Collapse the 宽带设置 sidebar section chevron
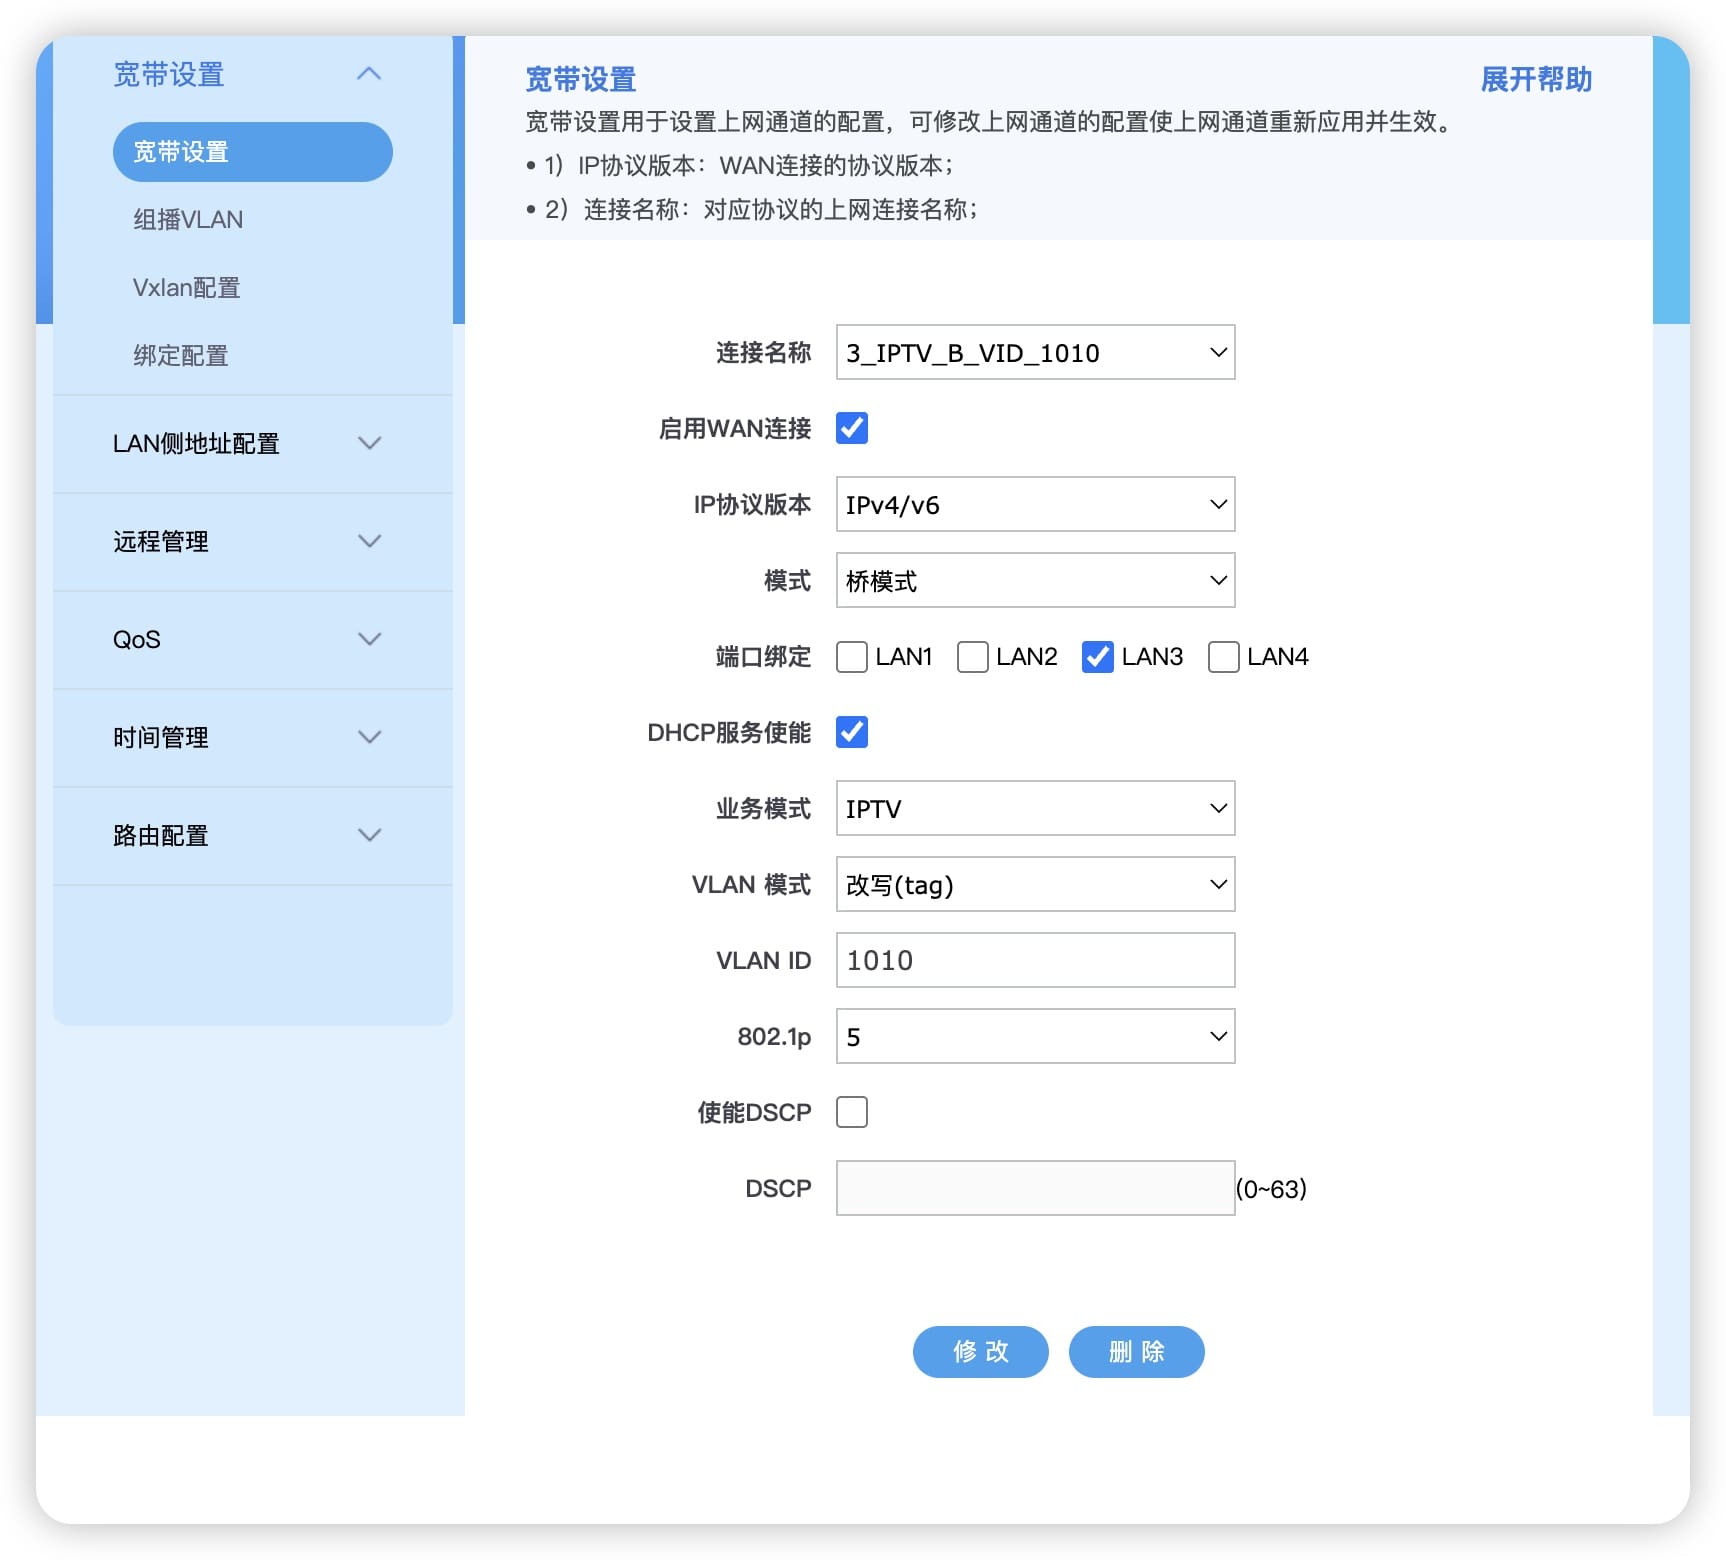Screen dimensions: 1726x1560 [x=369, y=74]
